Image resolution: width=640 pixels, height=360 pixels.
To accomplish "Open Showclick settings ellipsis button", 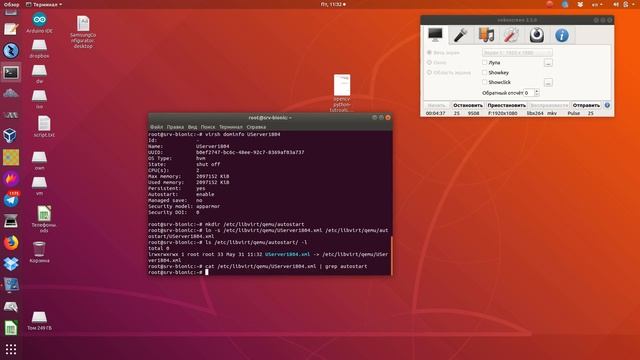I will [548, 82].
